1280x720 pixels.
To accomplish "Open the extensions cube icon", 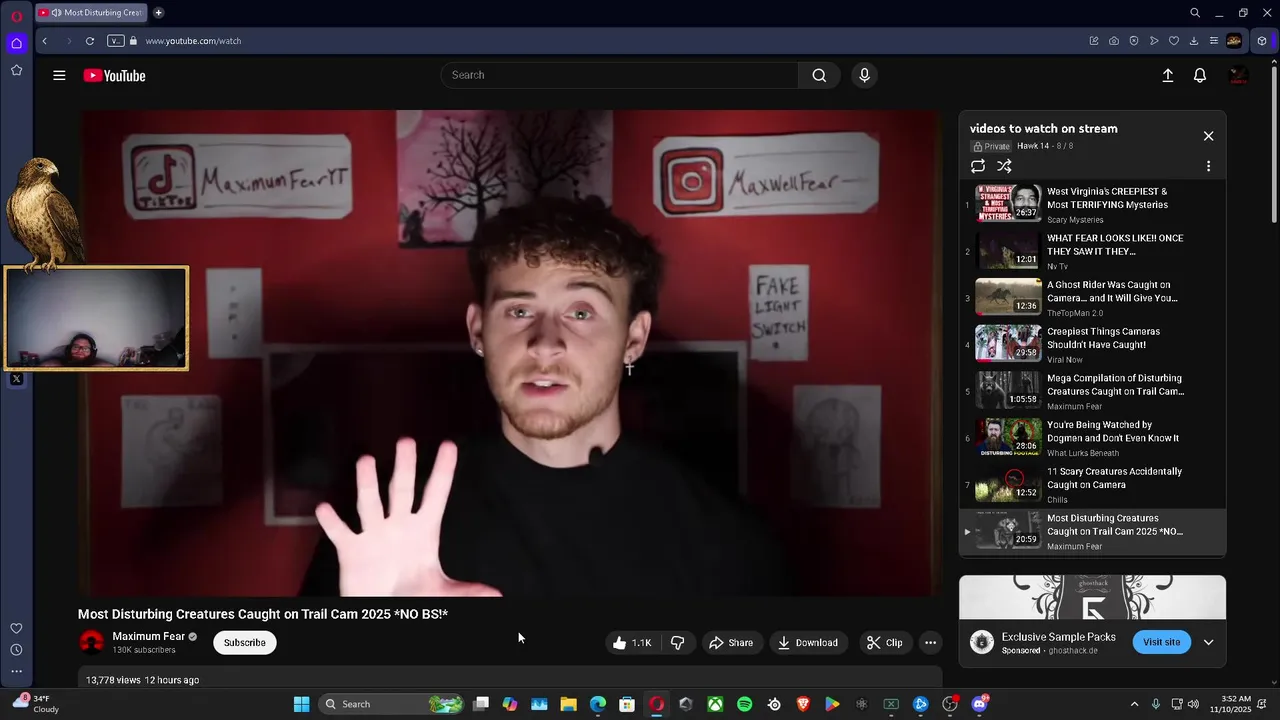I will (x=1262, y=41).
